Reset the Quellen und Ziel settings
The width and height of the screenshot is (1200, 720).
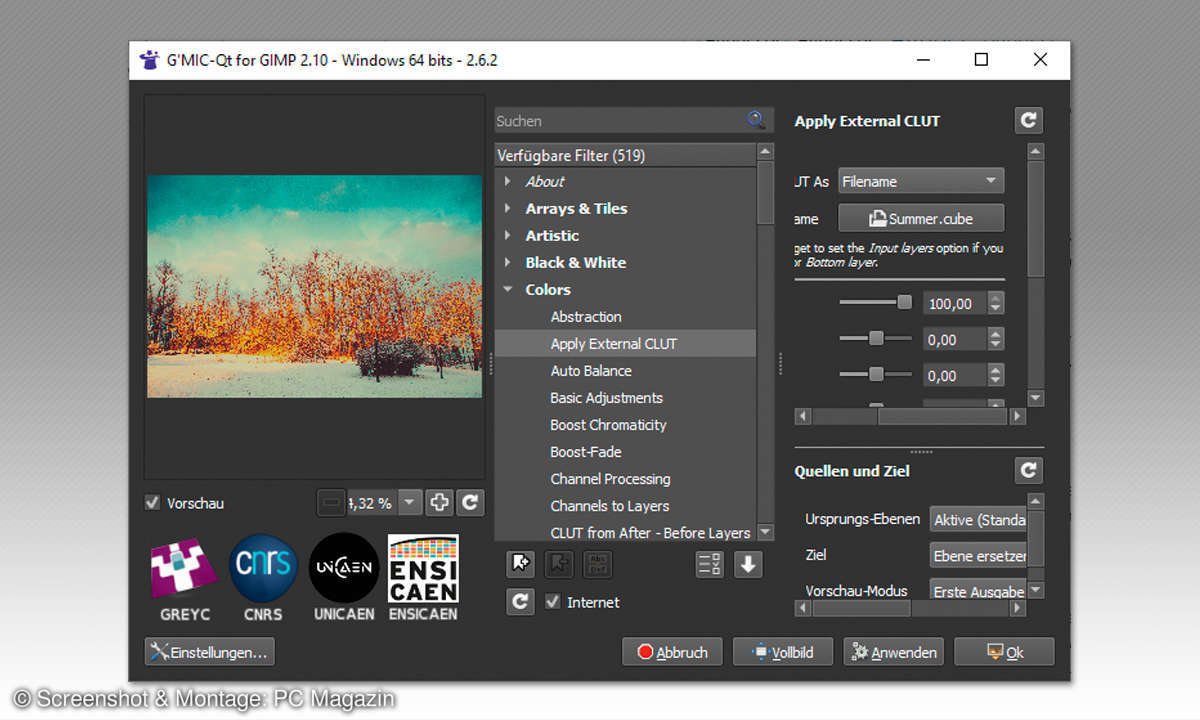[1028, 470]
